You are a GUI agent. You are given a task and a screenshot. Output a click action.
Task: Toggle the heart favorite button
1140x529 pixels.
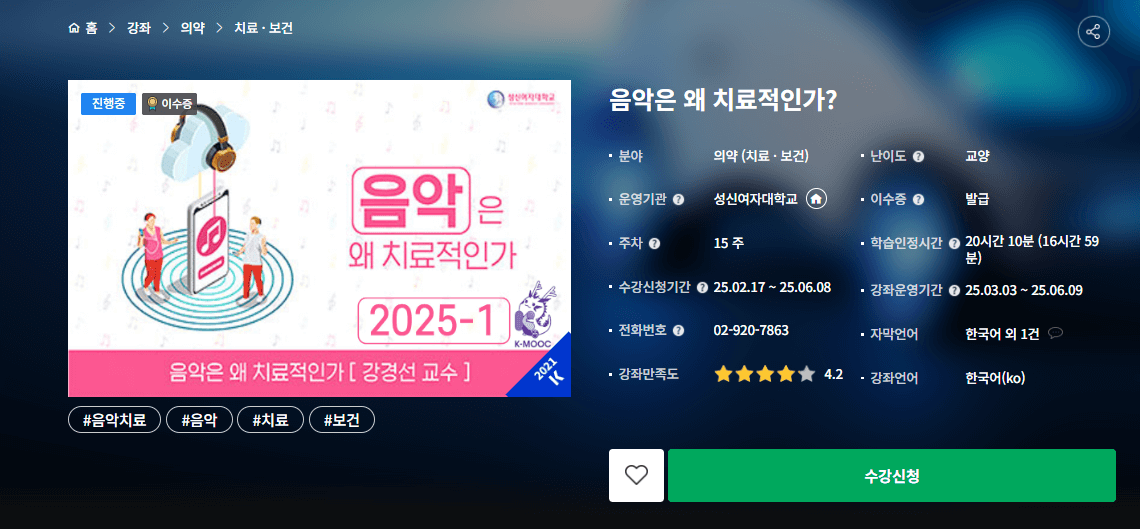(636, 475)
